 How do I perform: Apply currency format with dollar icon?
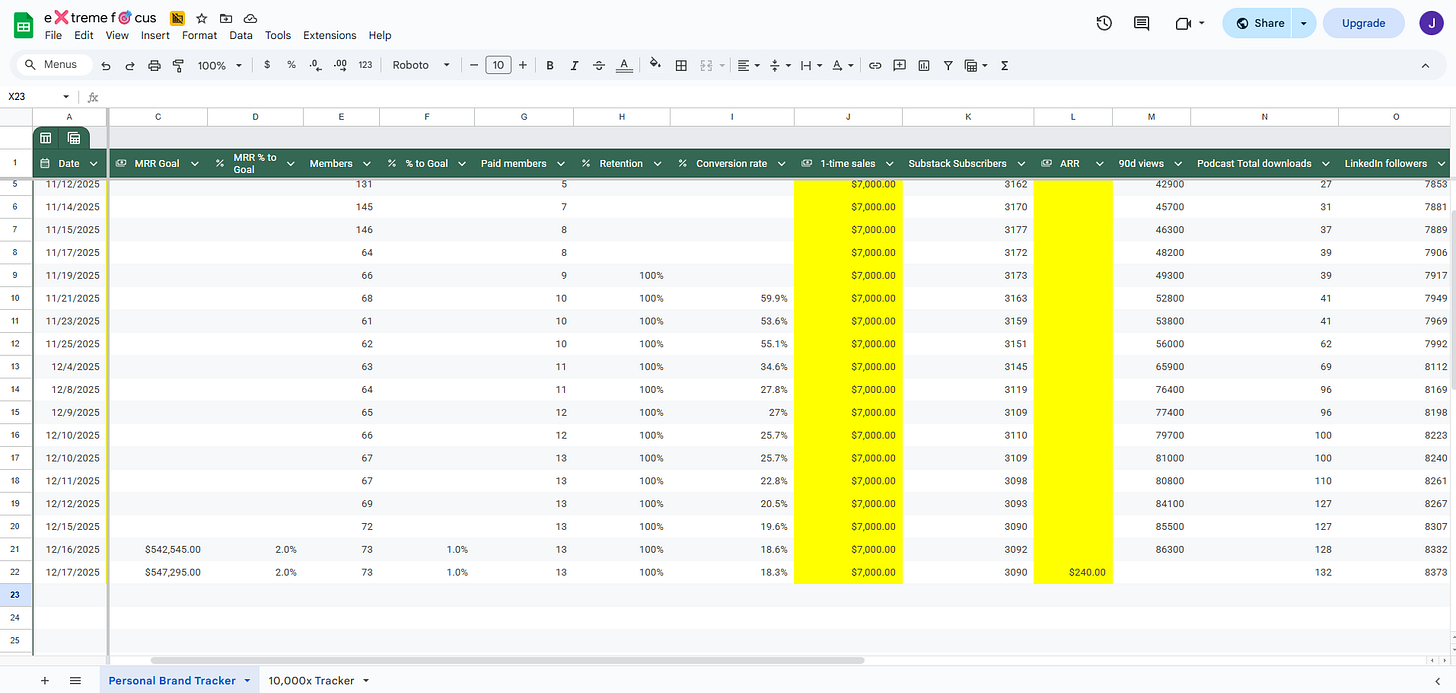[x=267, y=65]
